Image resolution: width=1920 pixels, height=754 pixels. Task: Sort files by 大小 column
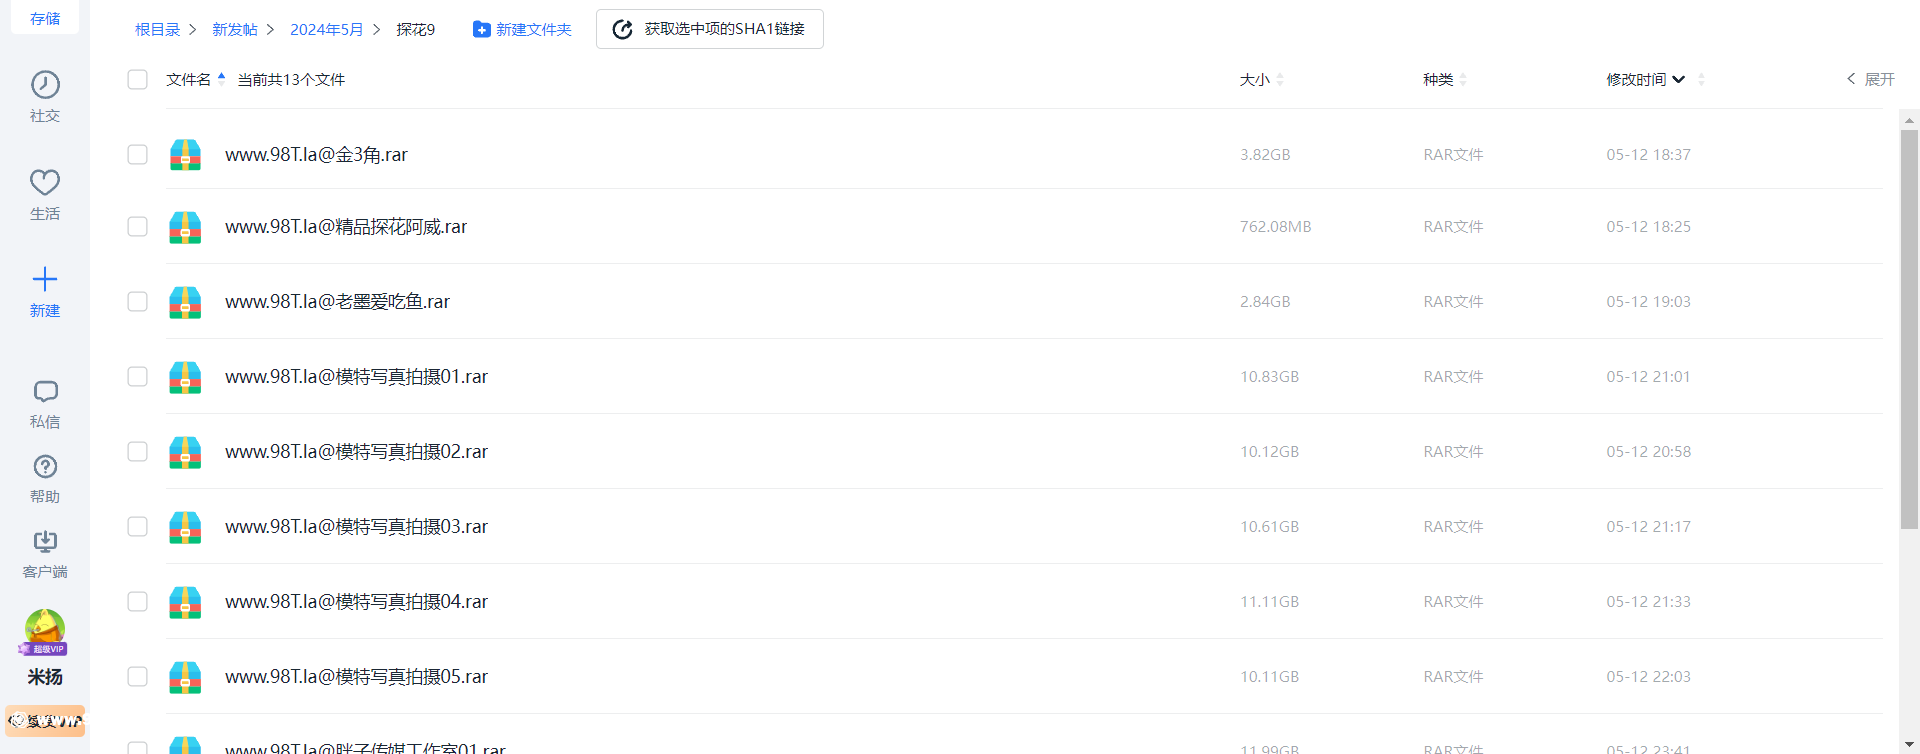click(x=1255, y=80)
